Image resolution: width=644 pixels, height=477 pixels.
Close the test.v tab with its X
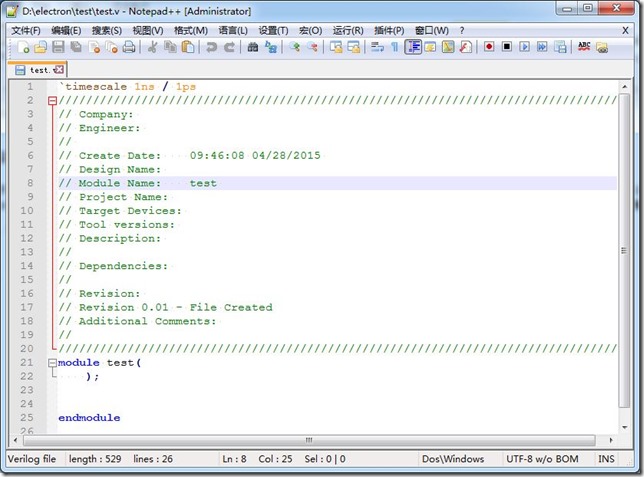[x=58, y=70]
